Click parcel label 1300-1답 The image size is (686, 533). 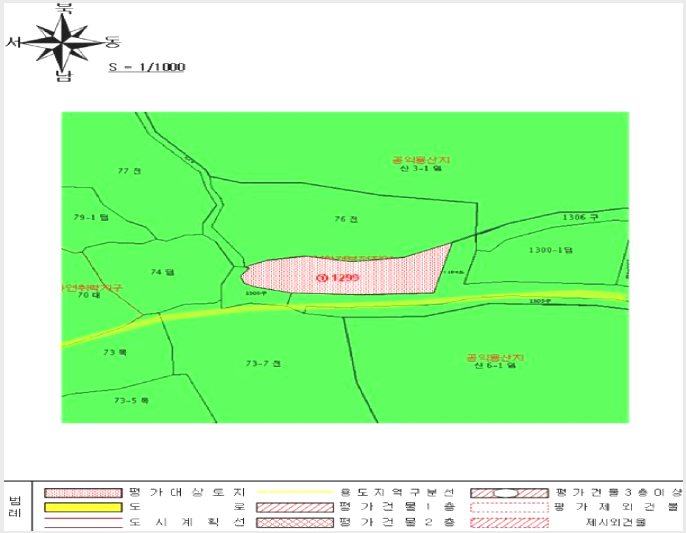point(550,250)
